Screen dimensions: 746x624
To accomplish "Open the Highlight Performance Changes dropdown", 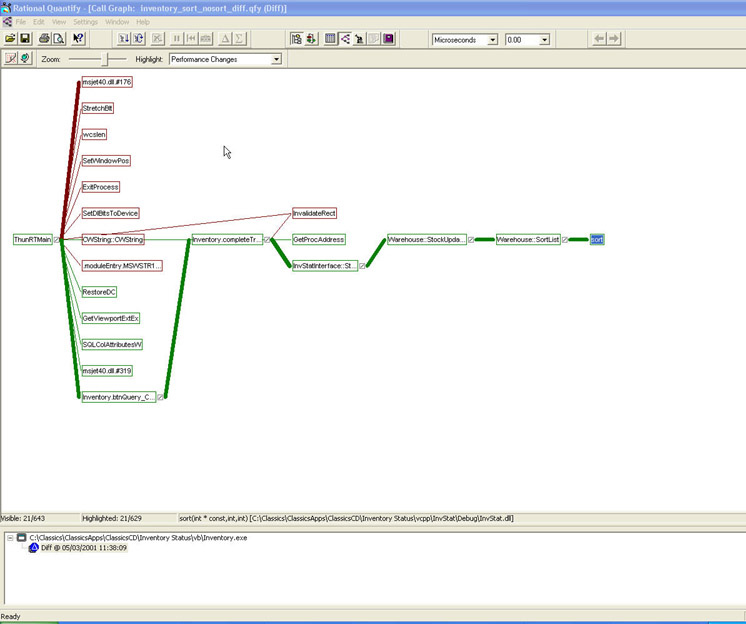I will [276, 59].
